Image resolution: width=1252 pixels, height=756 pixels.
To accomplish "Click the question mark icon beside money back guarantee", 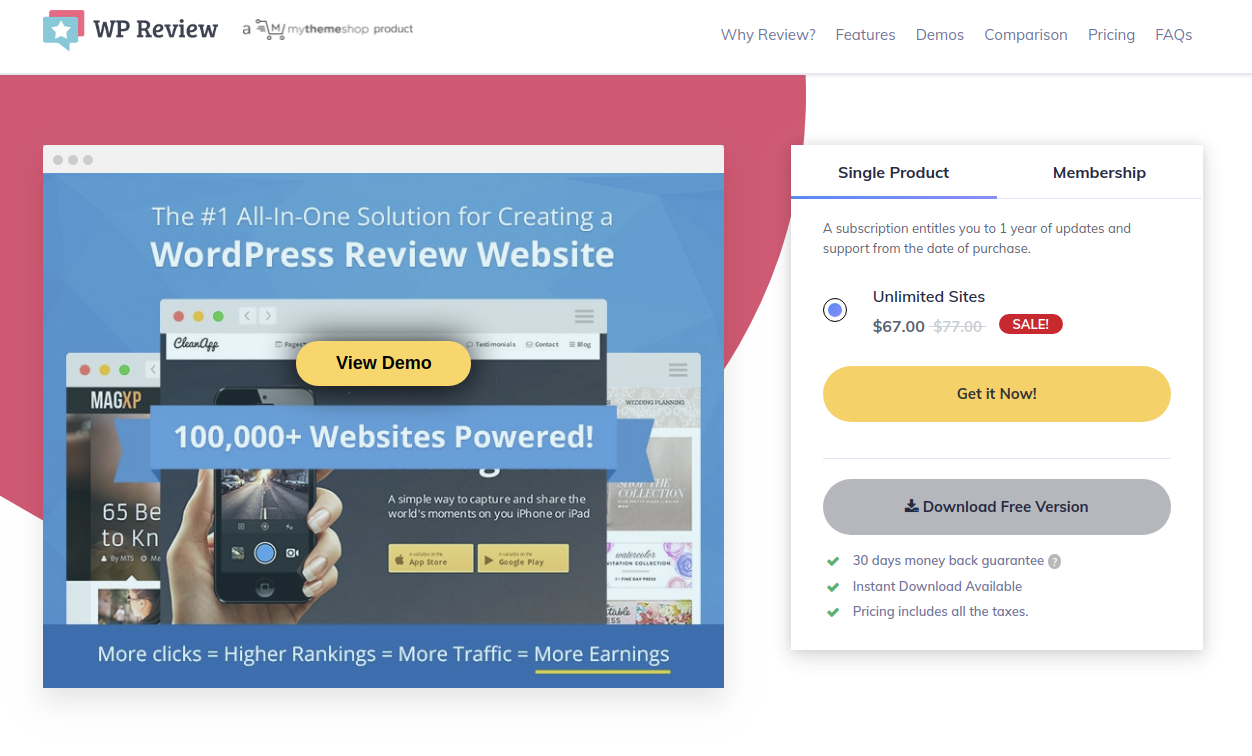I will click(x=1054, y=562).
